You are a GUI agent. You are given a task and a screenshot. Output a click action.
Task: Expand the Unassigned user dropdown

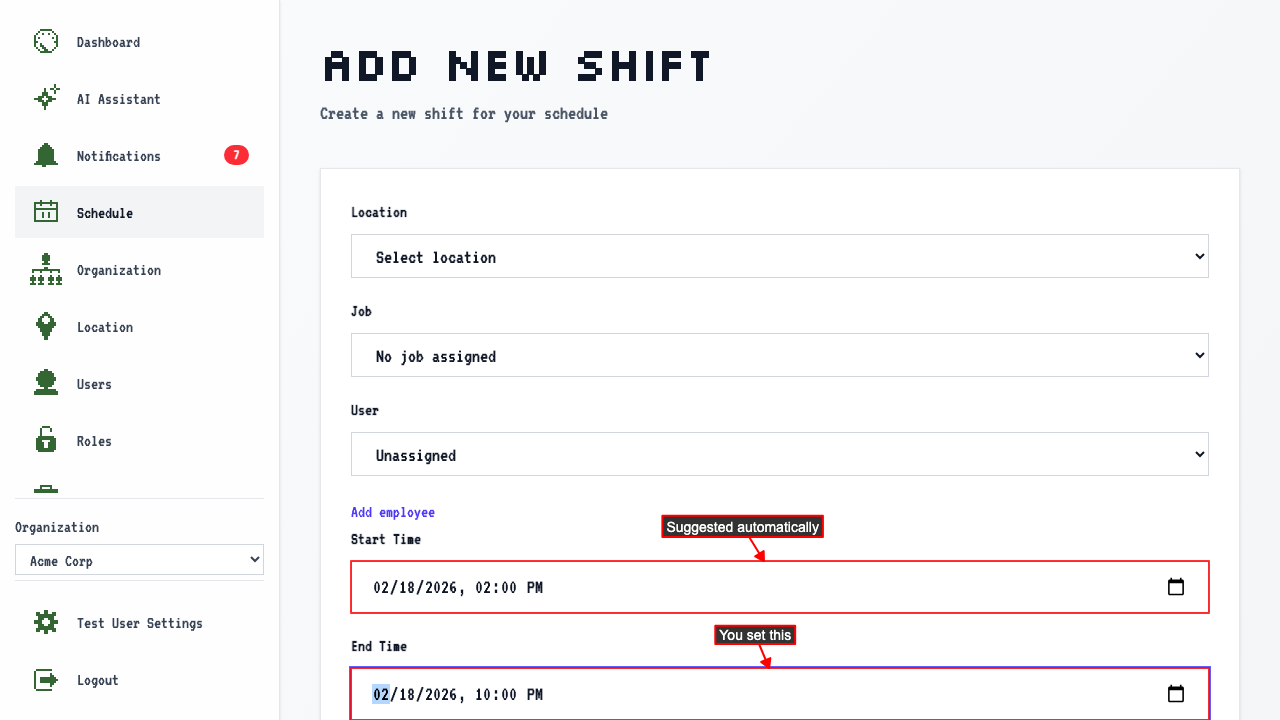click(x=780, y=454)
